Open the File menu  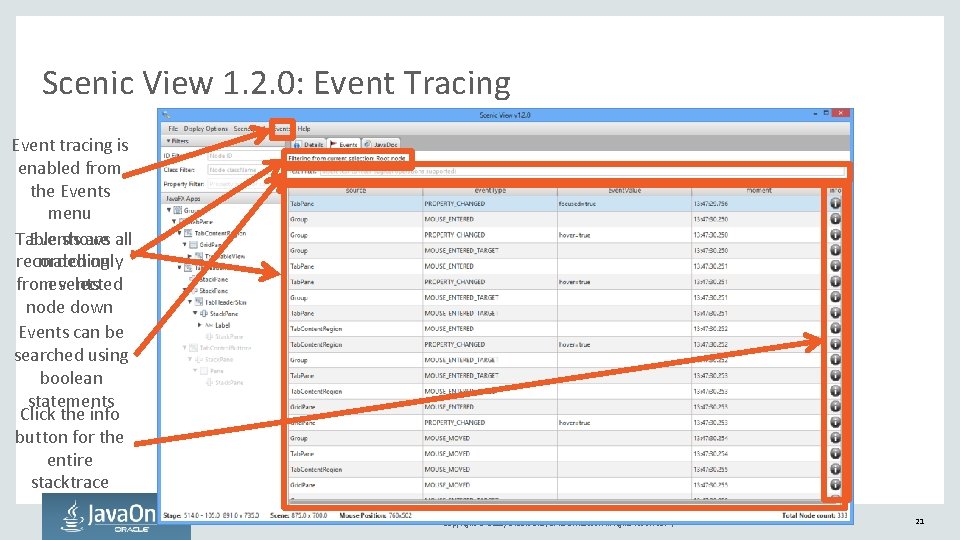pos(173,129)
